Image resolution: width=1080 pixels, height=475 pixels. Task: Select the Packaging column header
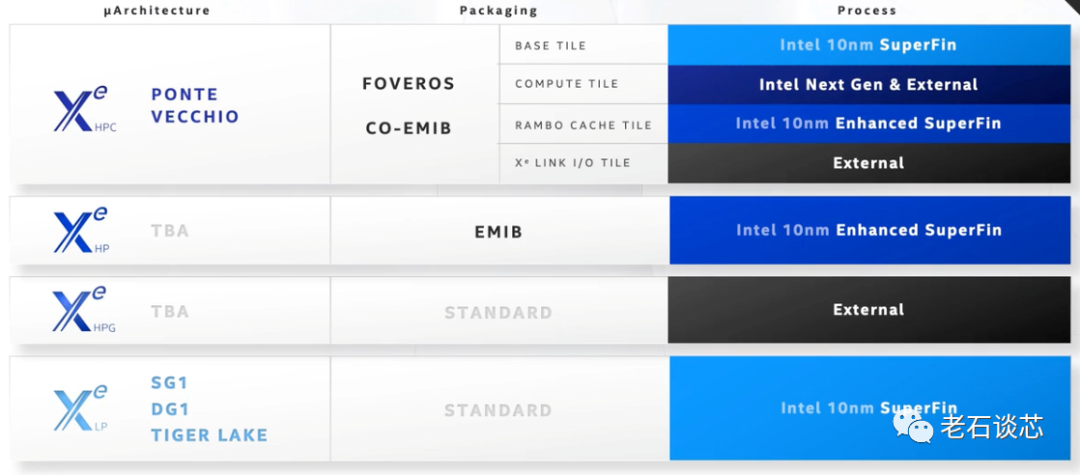coord(498,11)
